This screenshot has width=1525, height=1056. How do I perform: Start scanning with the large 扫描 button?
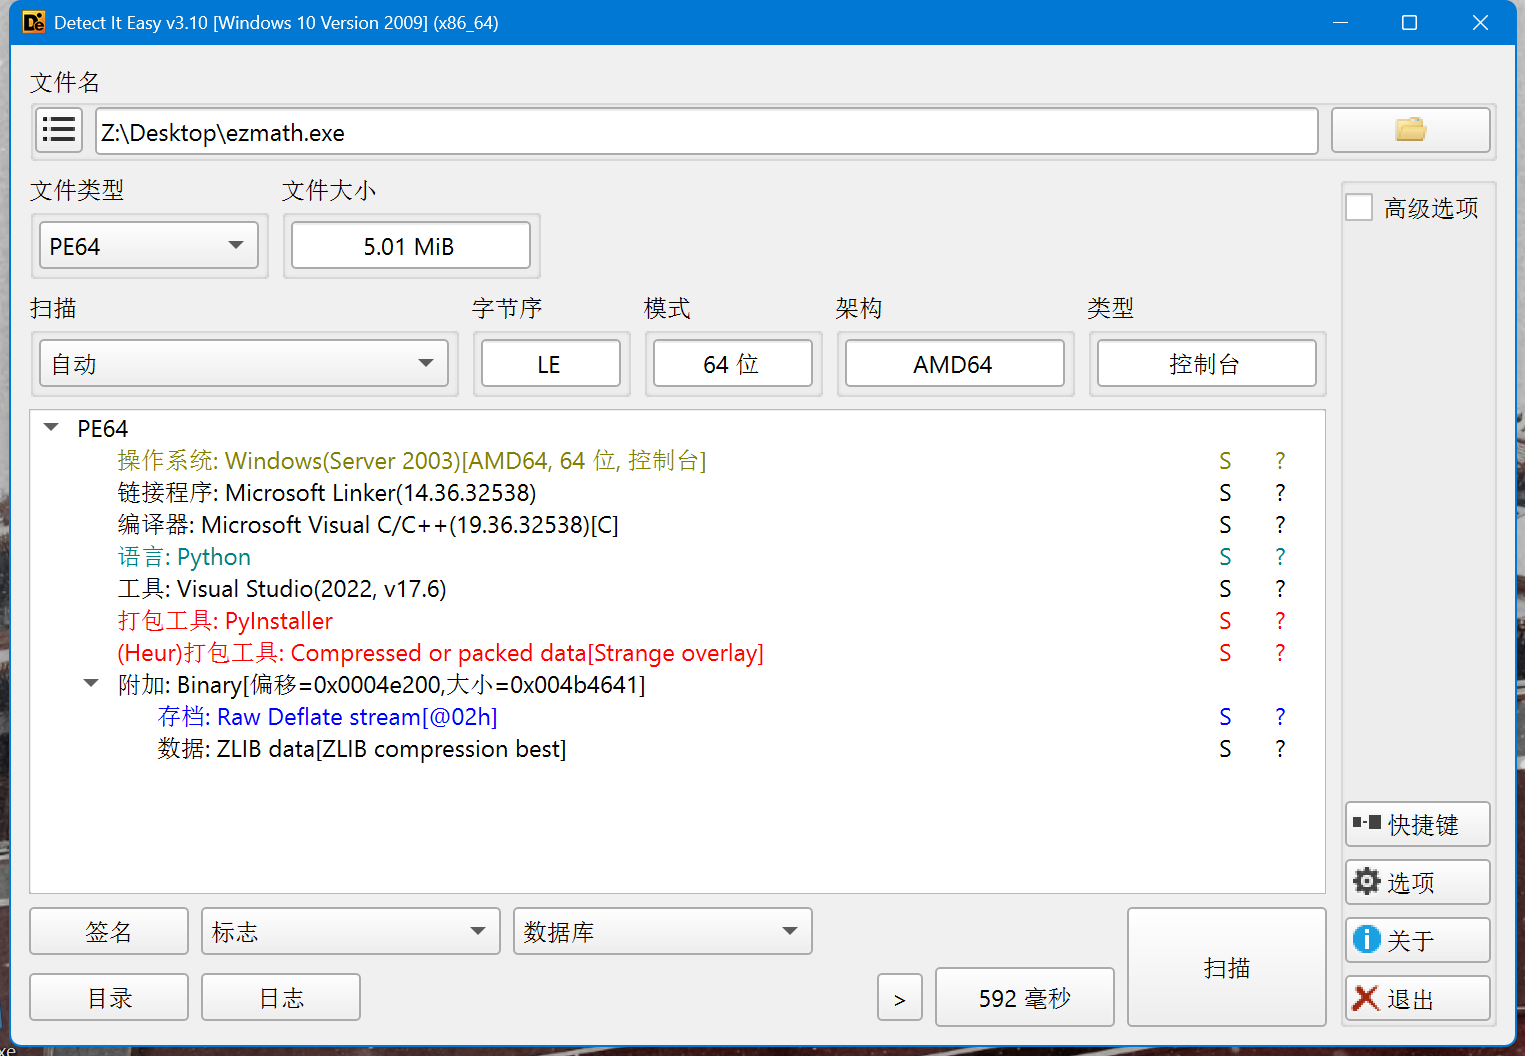click(1226, 967)
